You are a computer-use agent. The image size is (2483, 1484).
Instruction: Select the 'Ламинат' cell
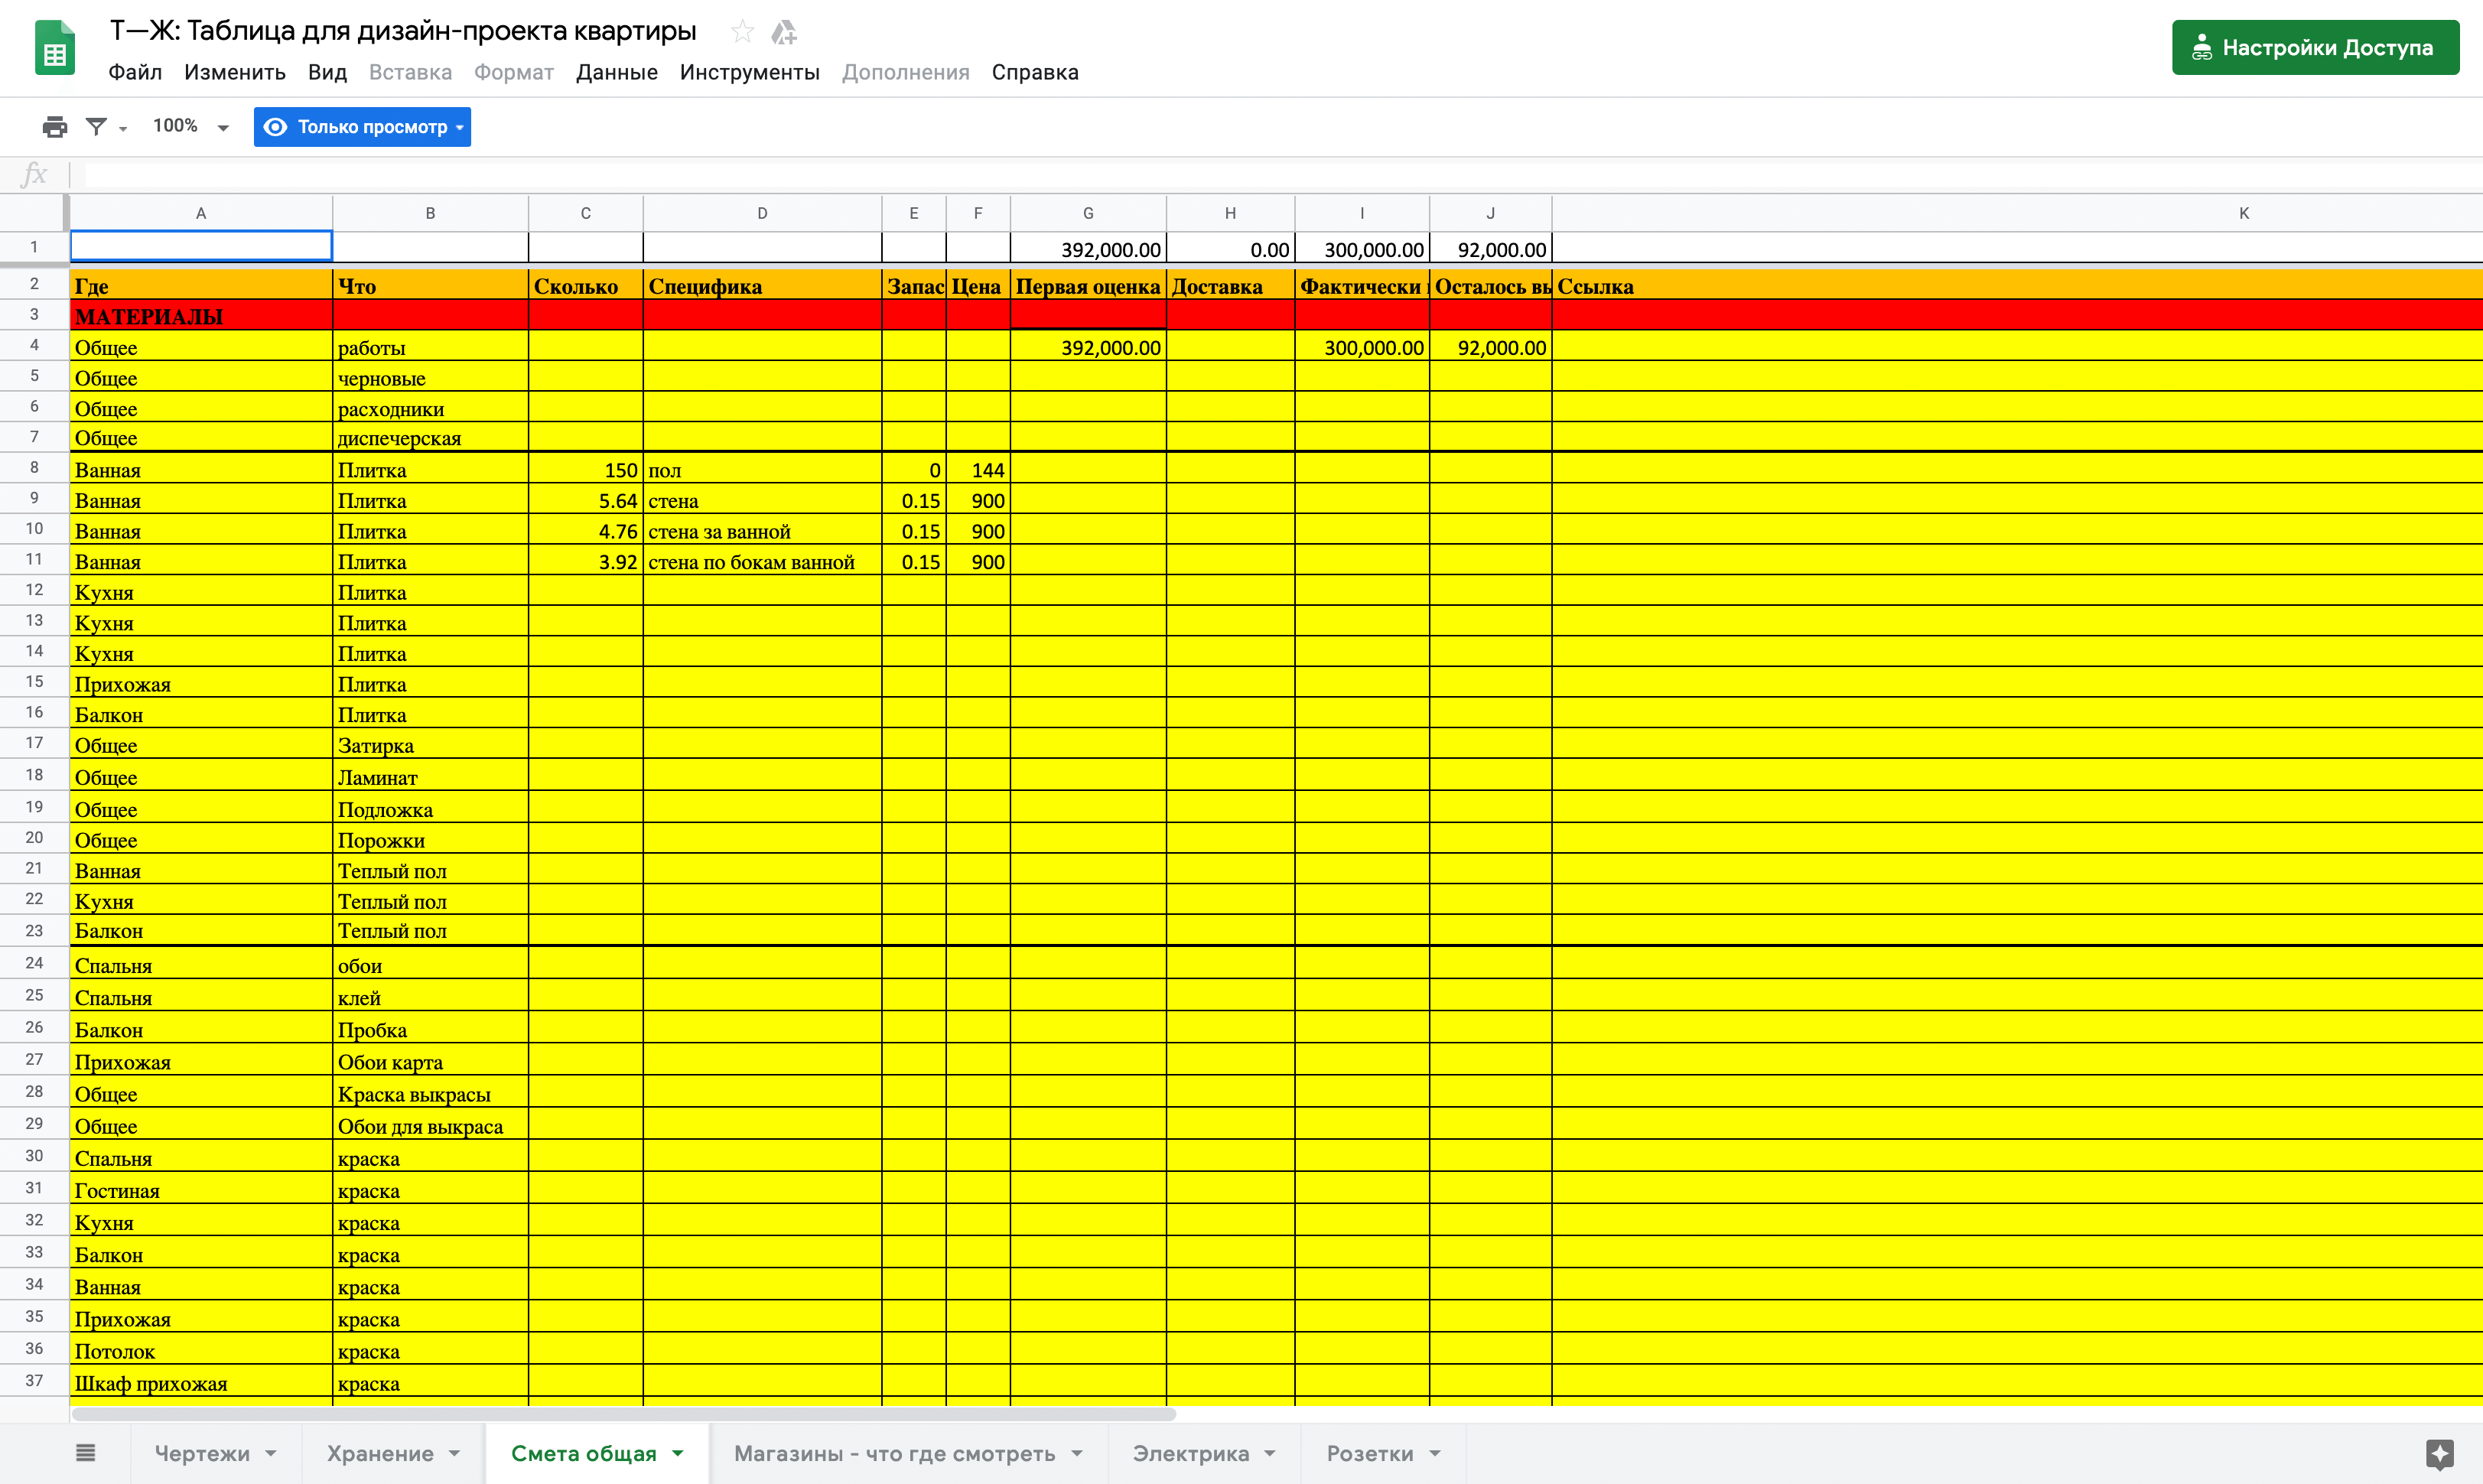[x=430, y=776]
